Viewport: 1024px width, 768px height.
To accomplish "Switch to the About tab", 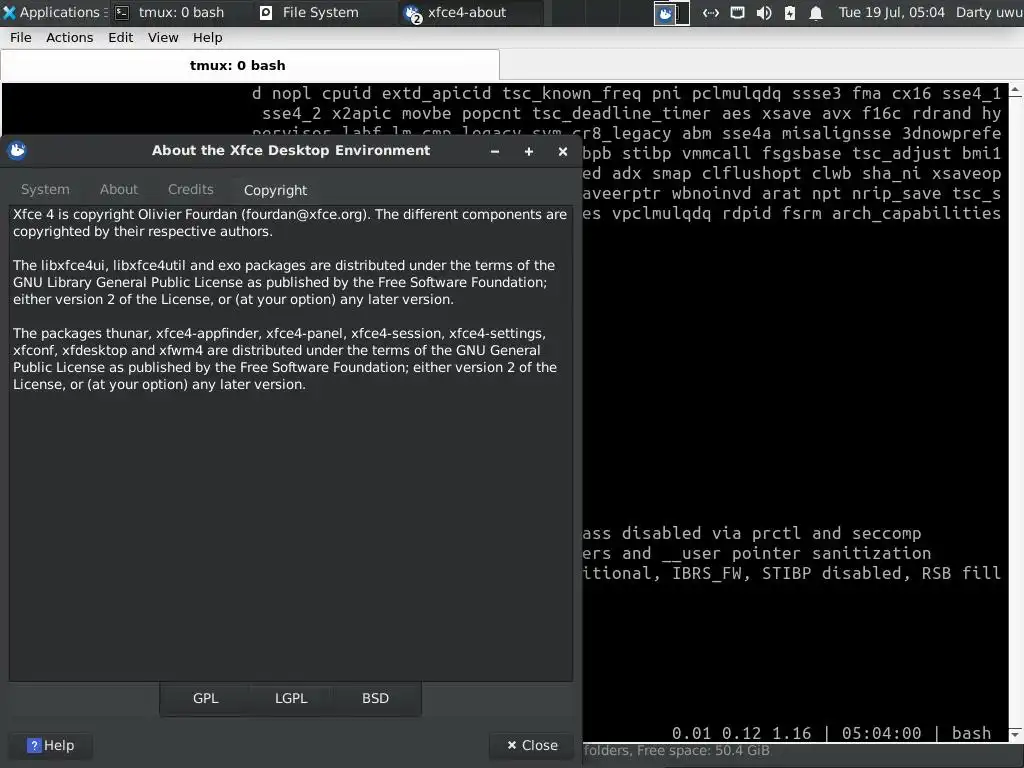I will pyautogui.click(x=119, y=189).
